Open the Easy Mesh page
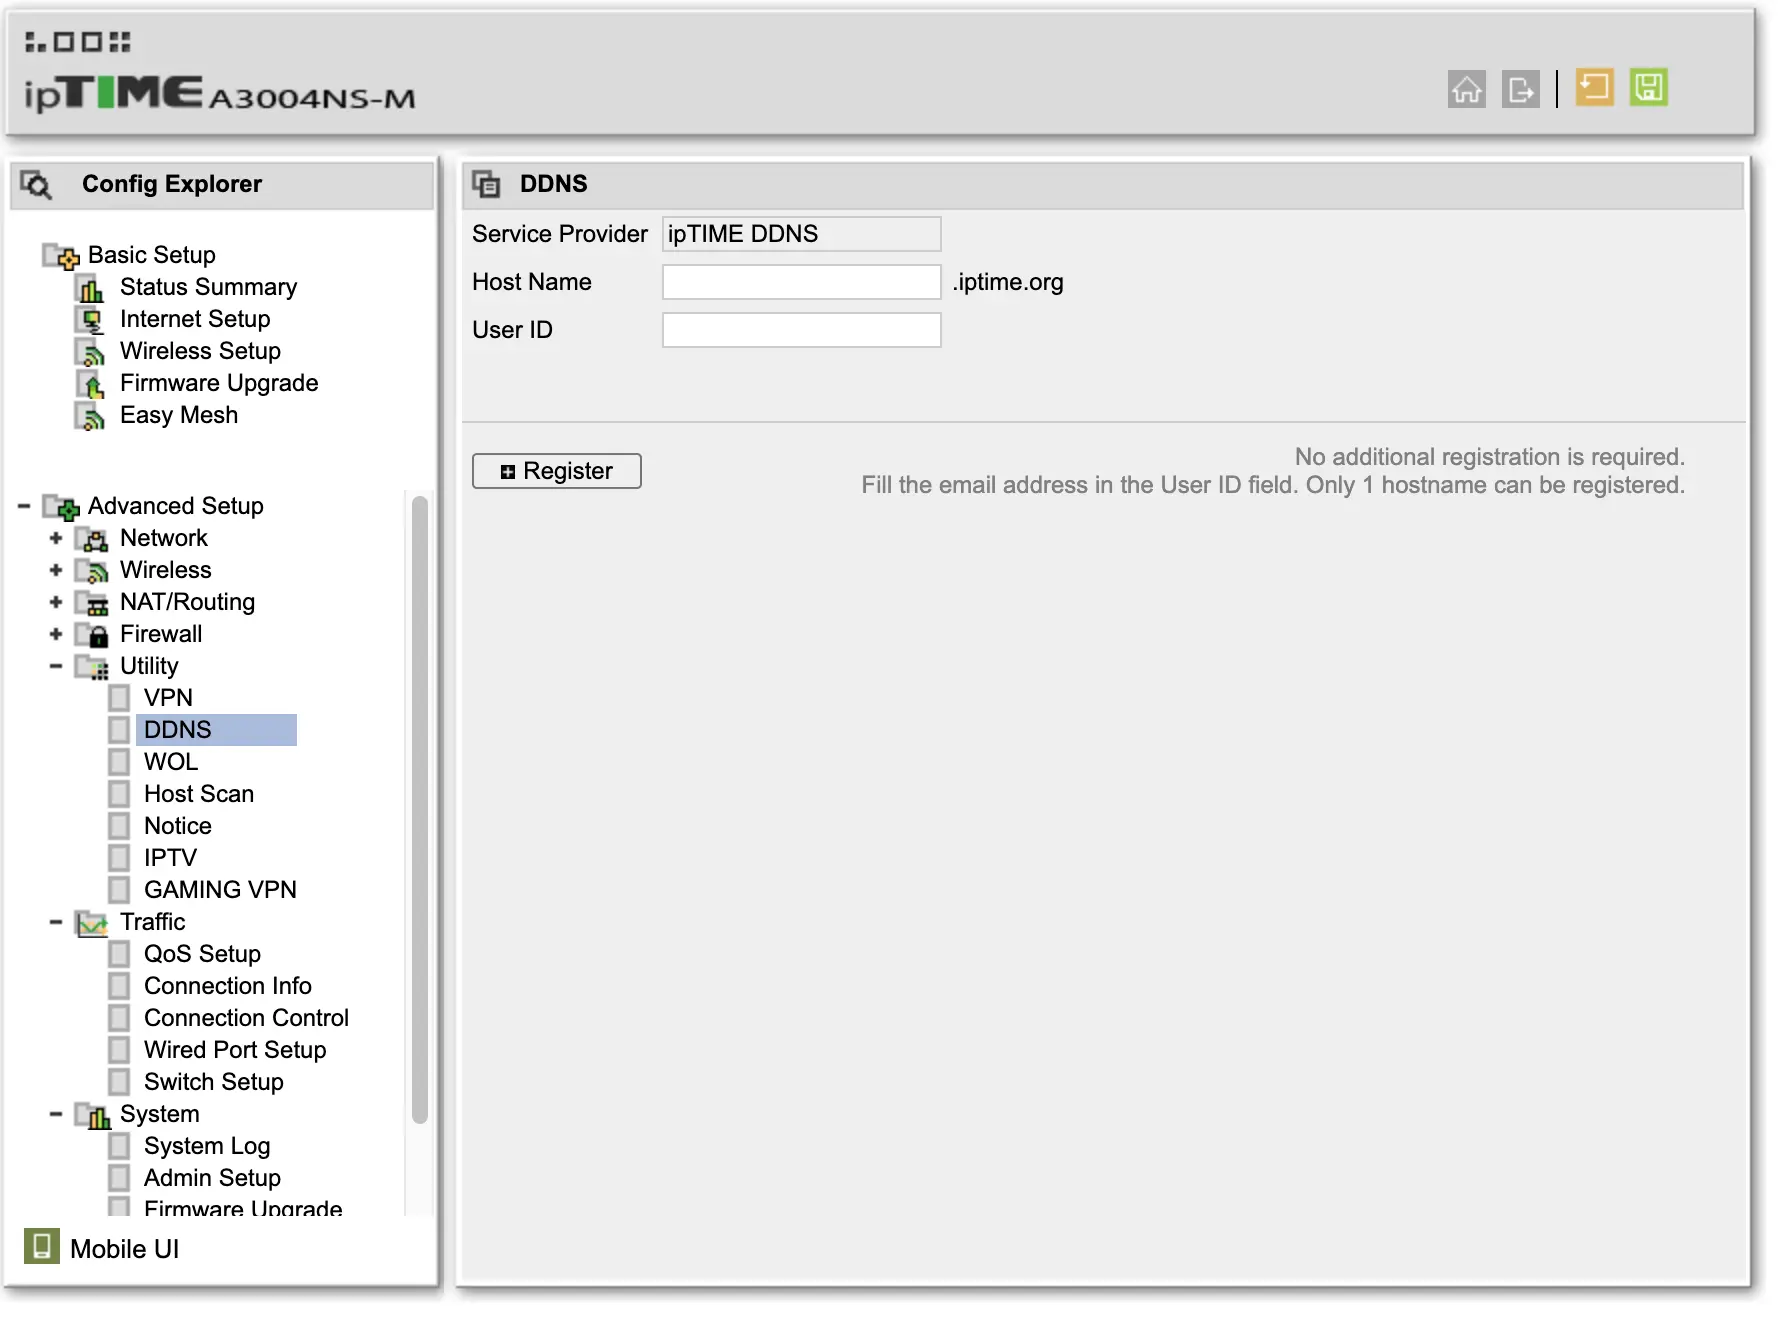Image resolution: width=1784 pixels, height=1318 pixels. 179,416
